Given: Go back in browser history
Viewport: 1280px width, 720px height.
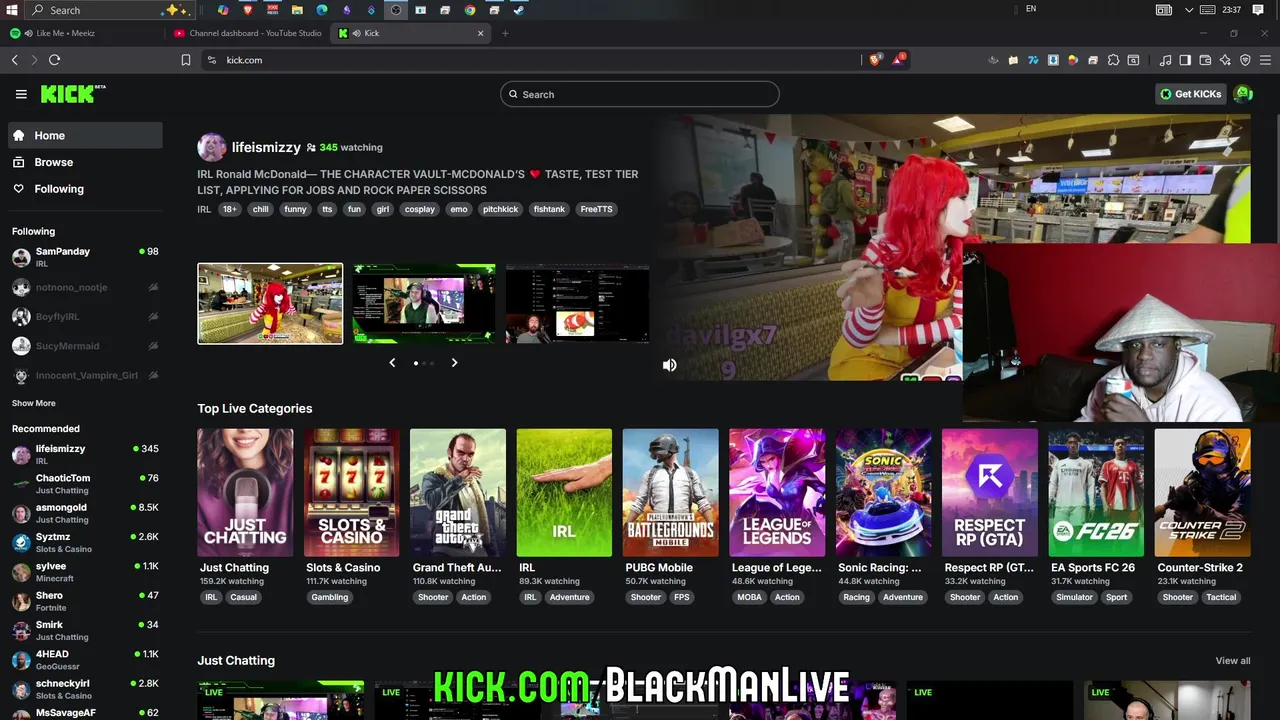Looking at the screenshot, I should pyautogui.click(x=15, y=60).
